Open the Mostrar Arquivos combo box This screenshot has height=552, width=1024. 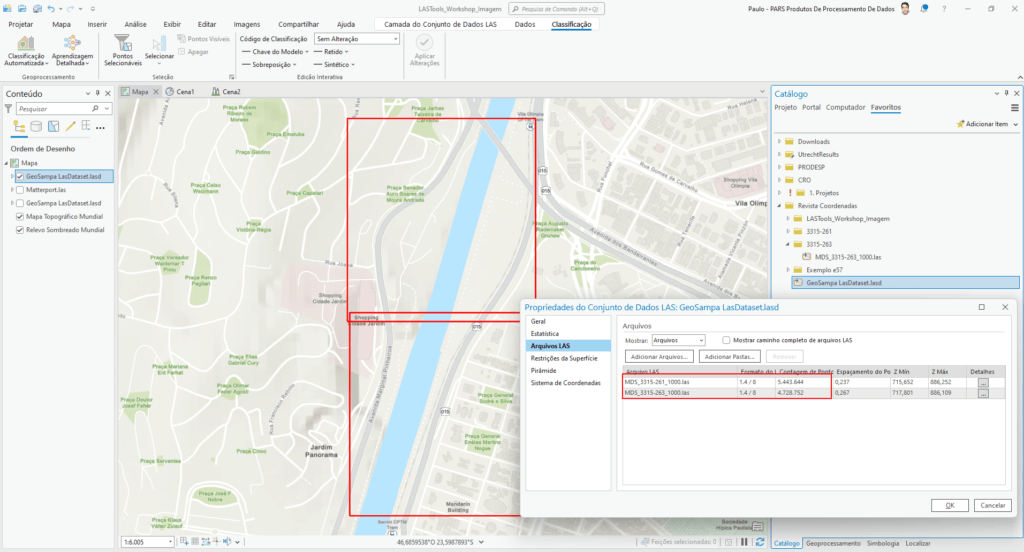678,340
